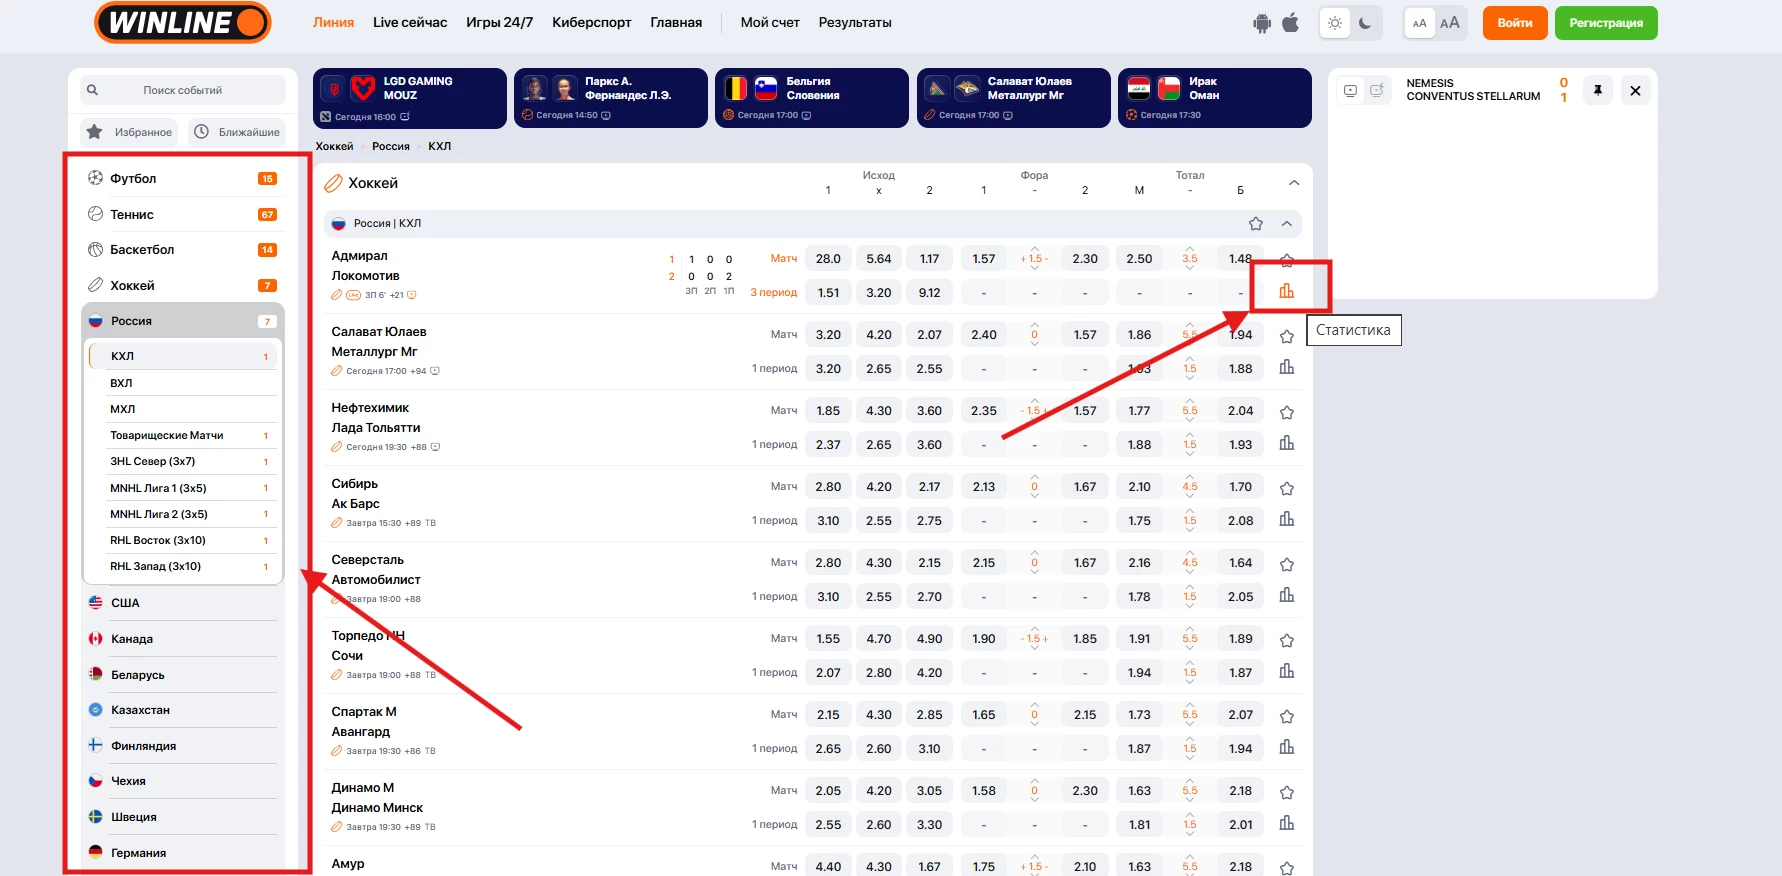Expand Футбол in the sports sidebar
The height and width of the screenshot is (876, 1782).
point(183,178)
